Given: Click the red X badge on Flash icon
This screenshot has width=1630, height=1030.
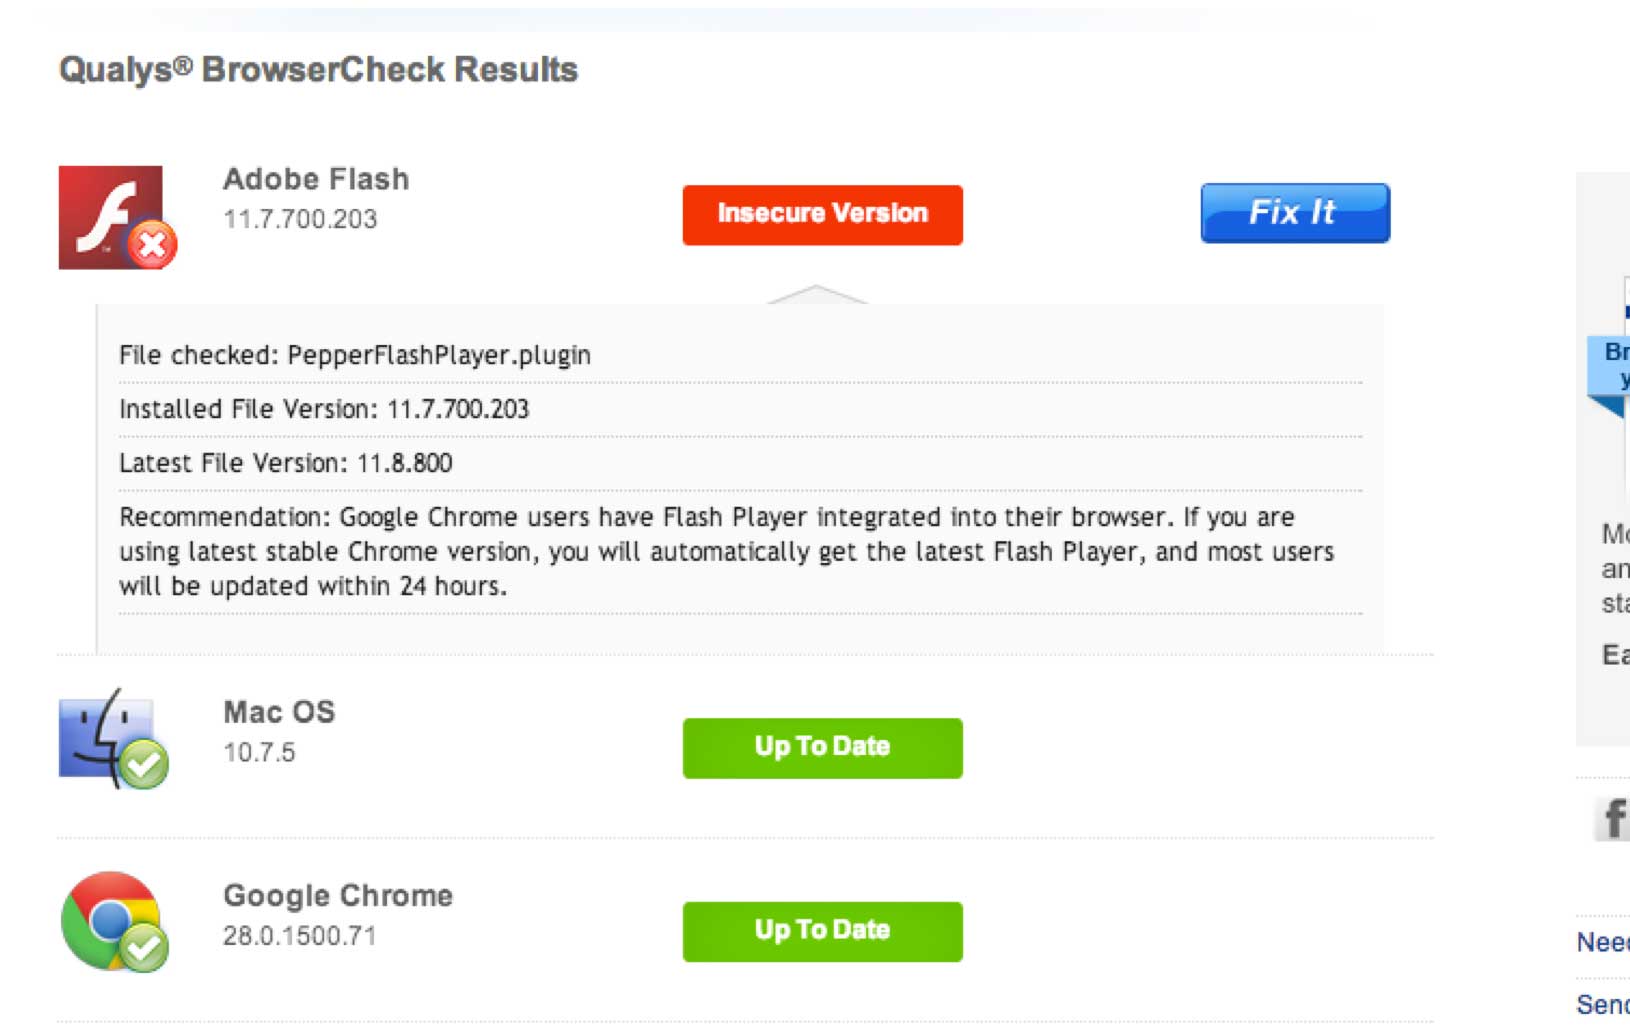Looking at the screenshot, I should (152, 245).
